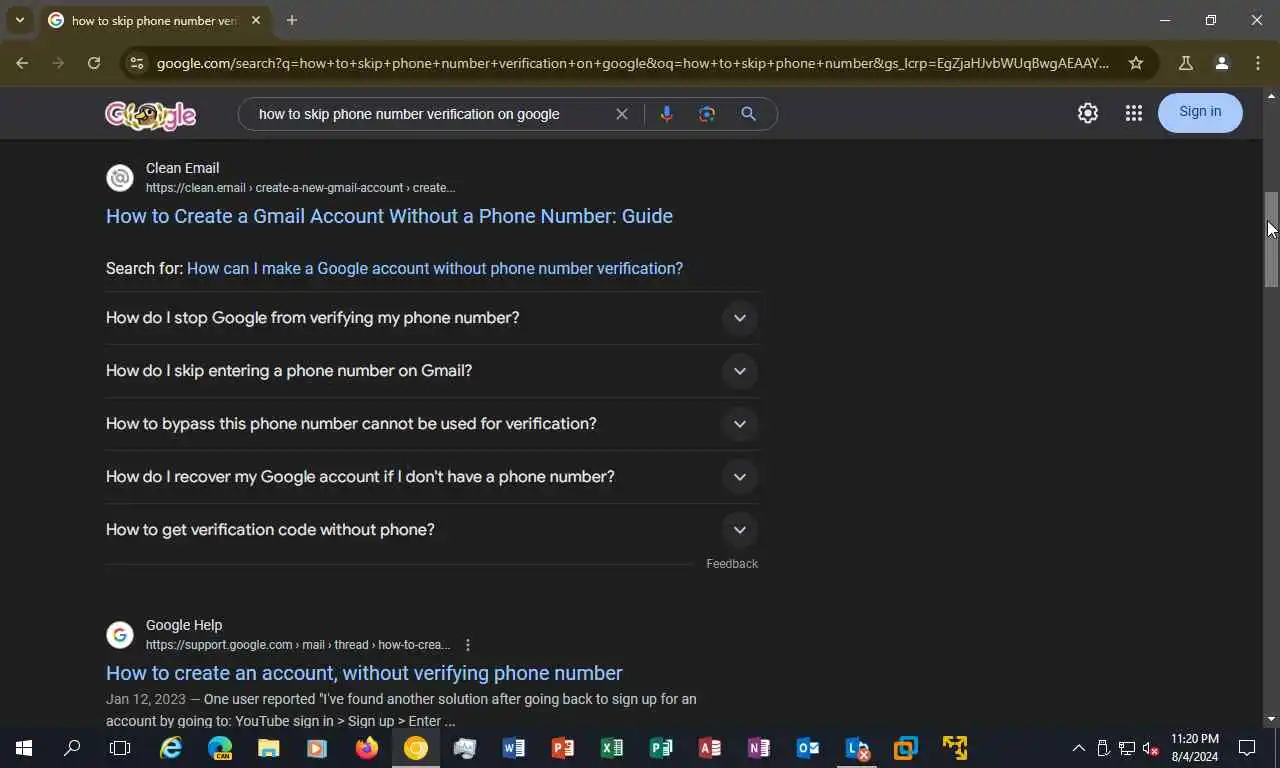Select the 'how to skip phone number' tab
Screen dimensions: 1280x768
154,20
